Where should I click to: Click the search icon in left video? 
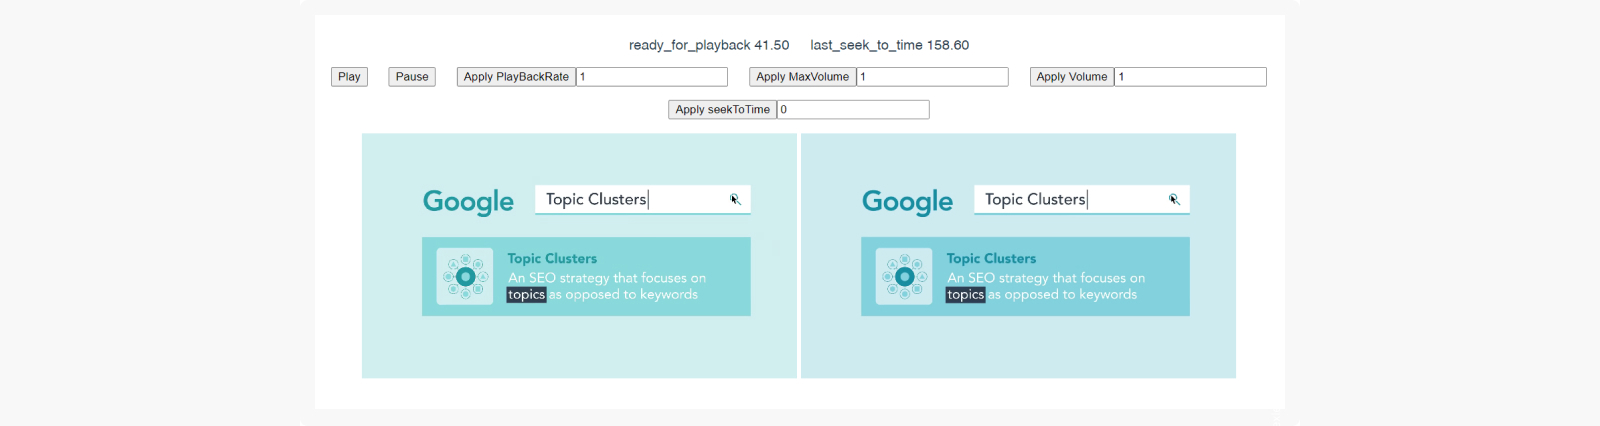735,199
